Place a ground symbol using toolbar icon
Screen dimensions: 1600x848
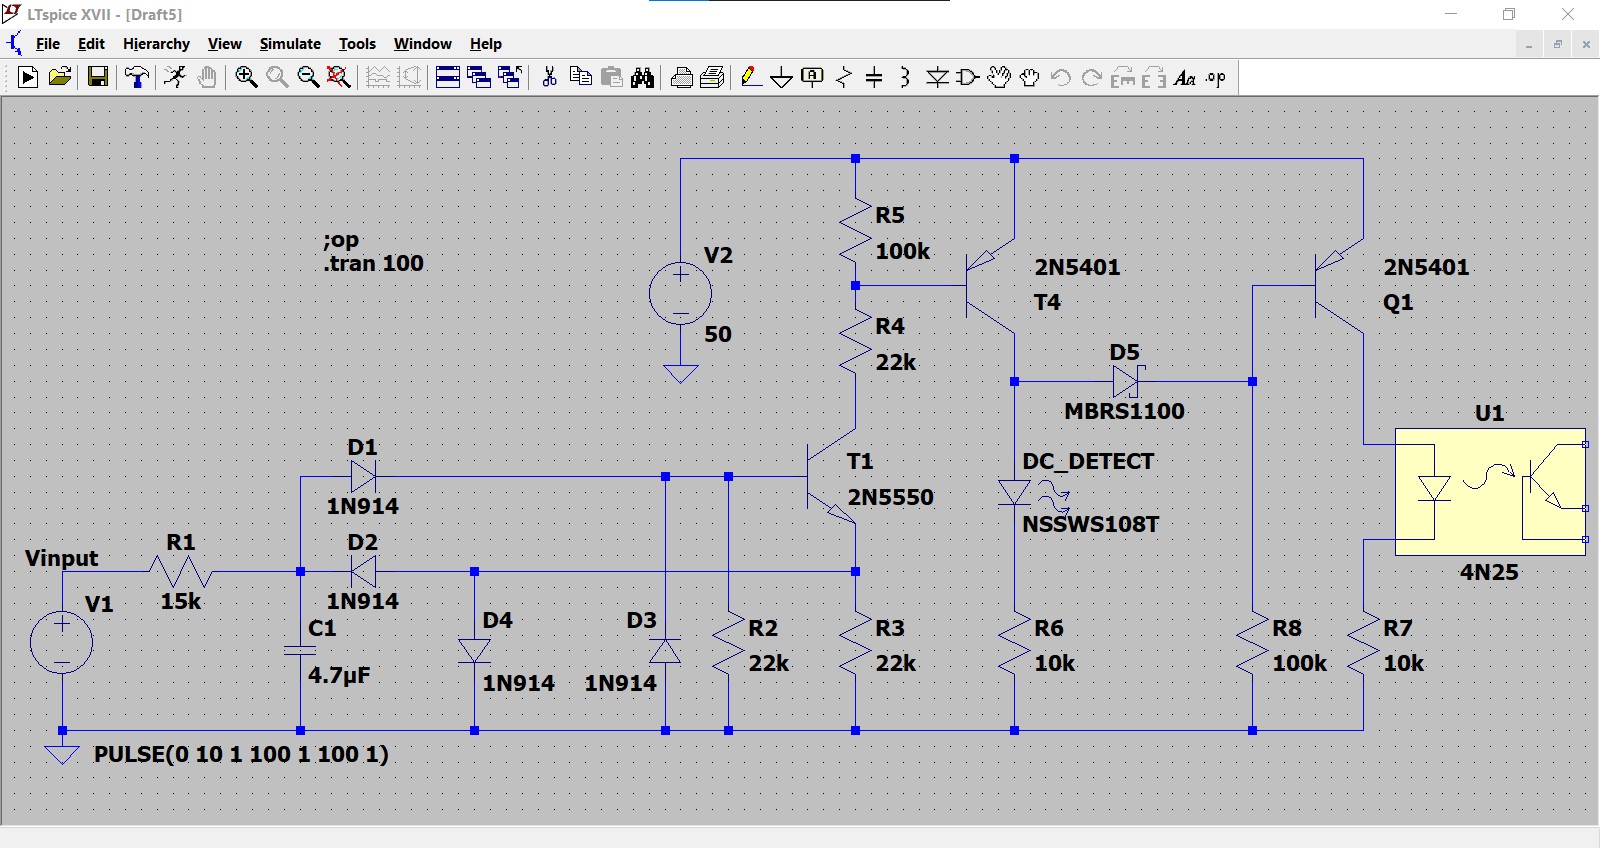[x=782, y=77]
